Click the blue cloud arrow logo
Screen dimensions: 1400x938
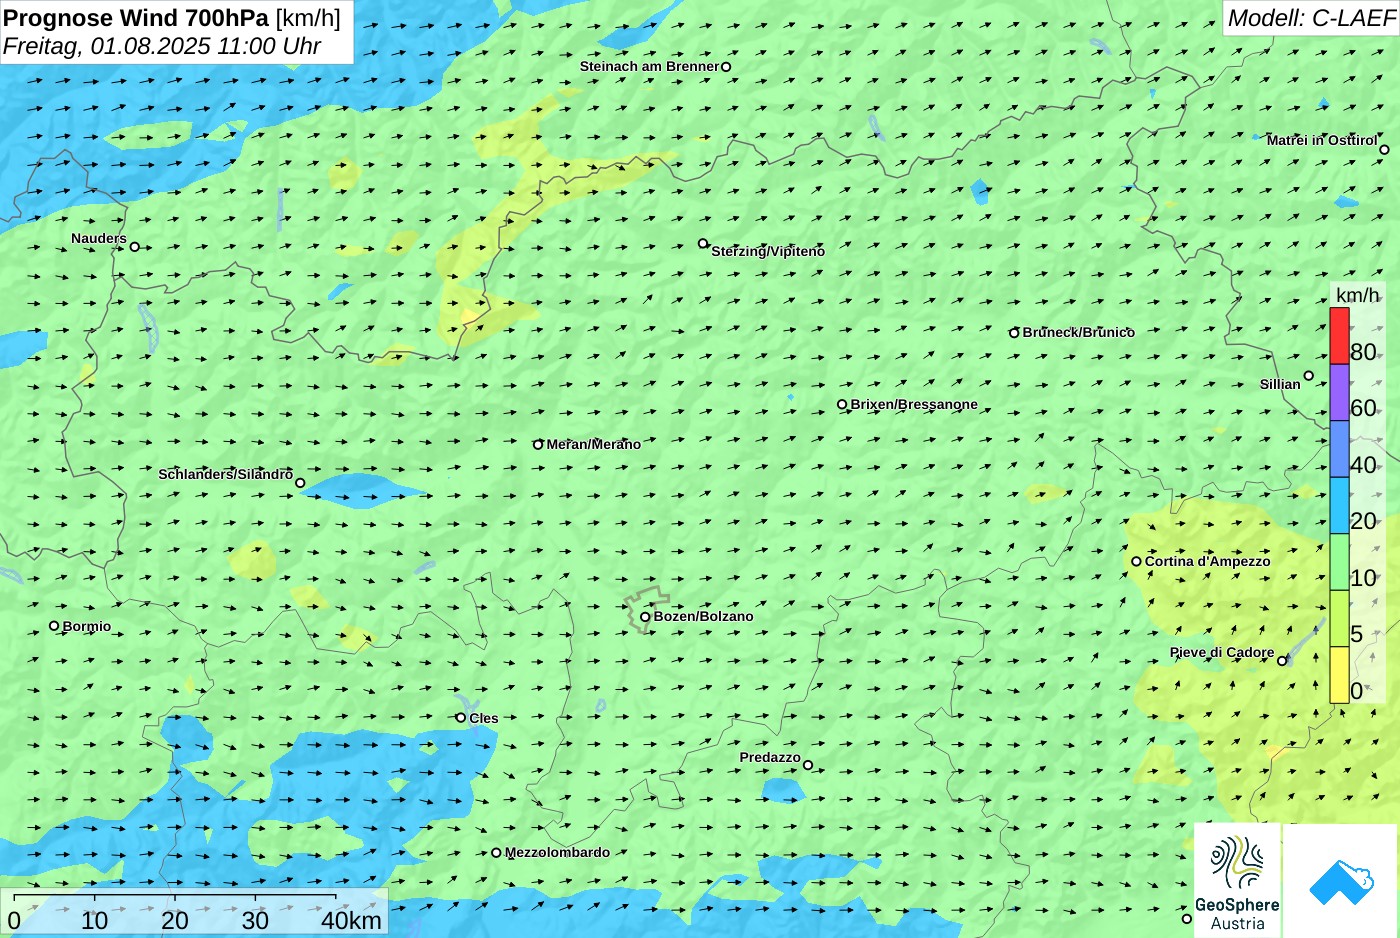pos(1341,880)
